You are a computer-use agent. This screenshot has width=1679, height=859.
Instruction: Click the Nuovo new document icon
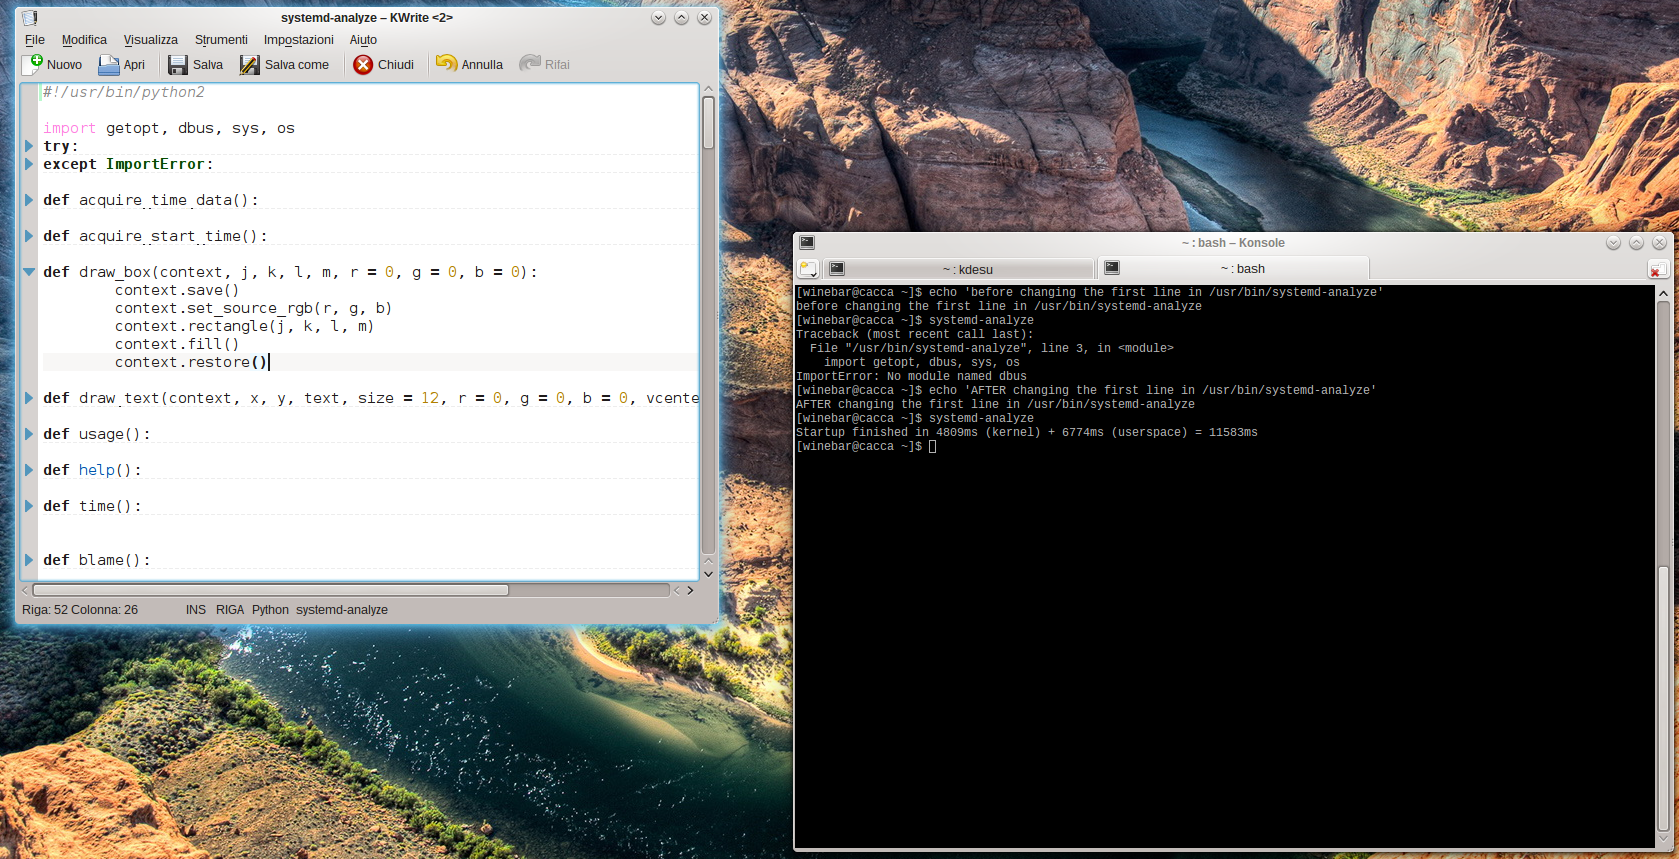pyautogui.click(x=33, y=64)
